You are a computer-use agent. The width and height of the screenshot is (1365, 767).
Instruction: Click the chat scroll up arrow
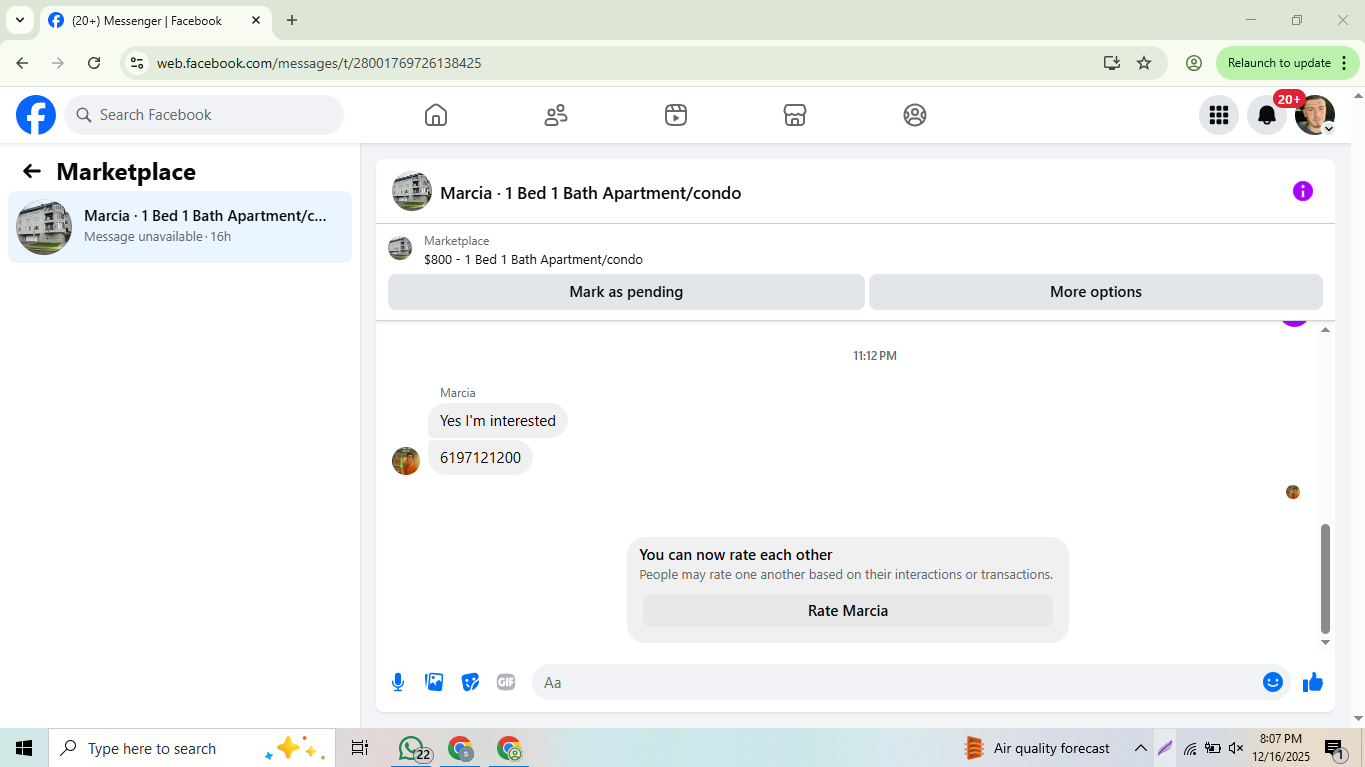[x=1326, y=329]
